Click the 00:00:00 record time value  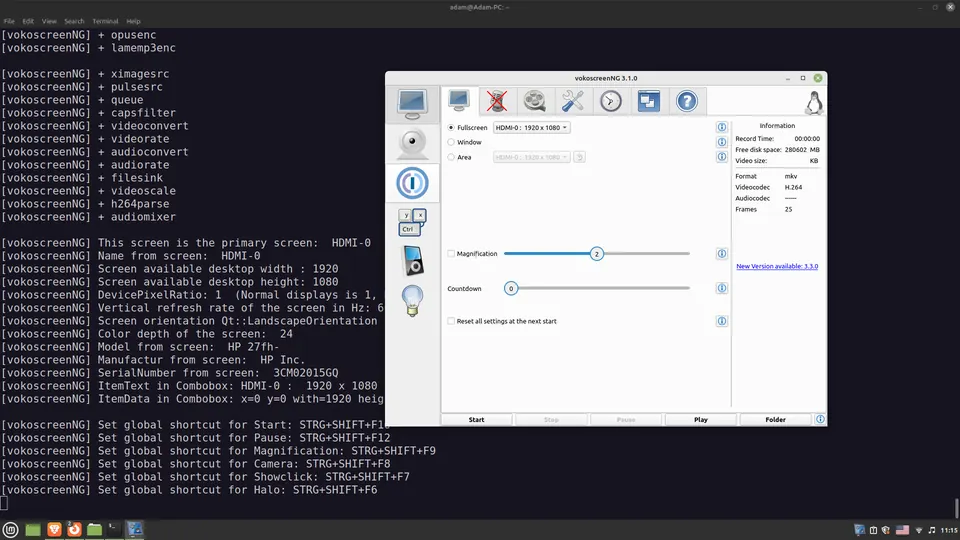(807, 139)
